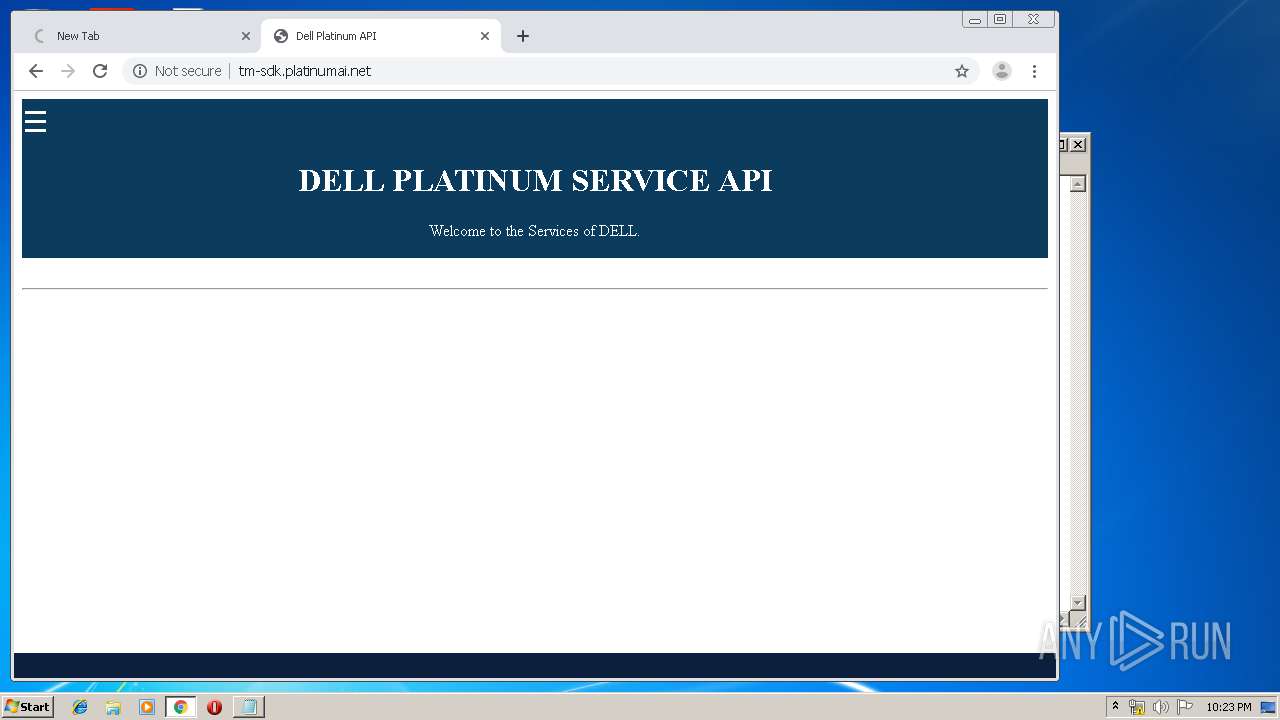Screen dimensions: 1280x720
Task: Close the New Tab tab
Action: [246, 36]
